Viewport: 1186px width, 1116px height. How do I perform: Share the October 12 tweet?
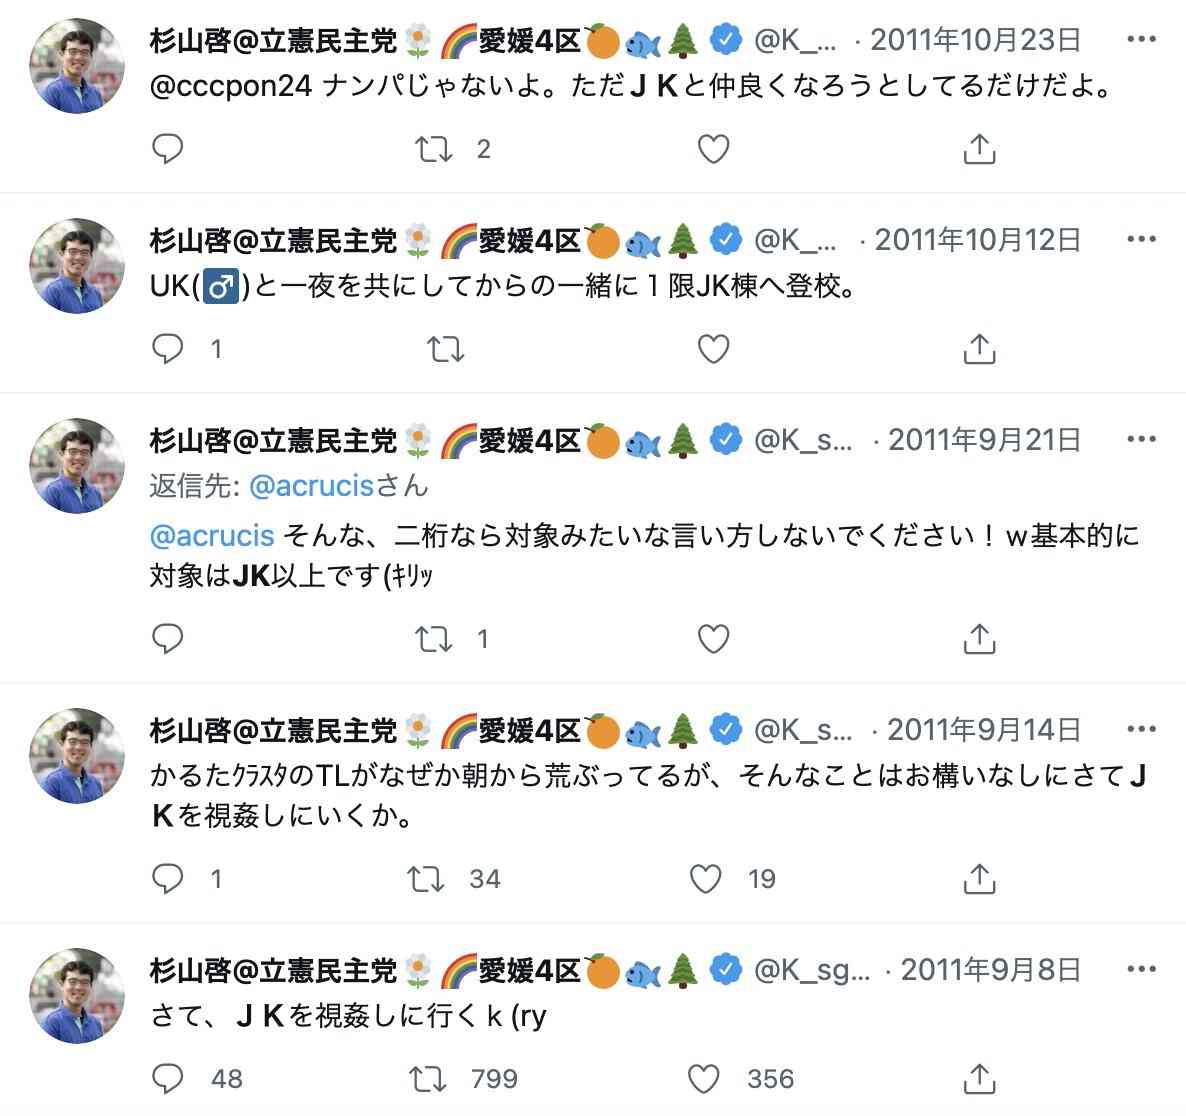pos(979,349)
